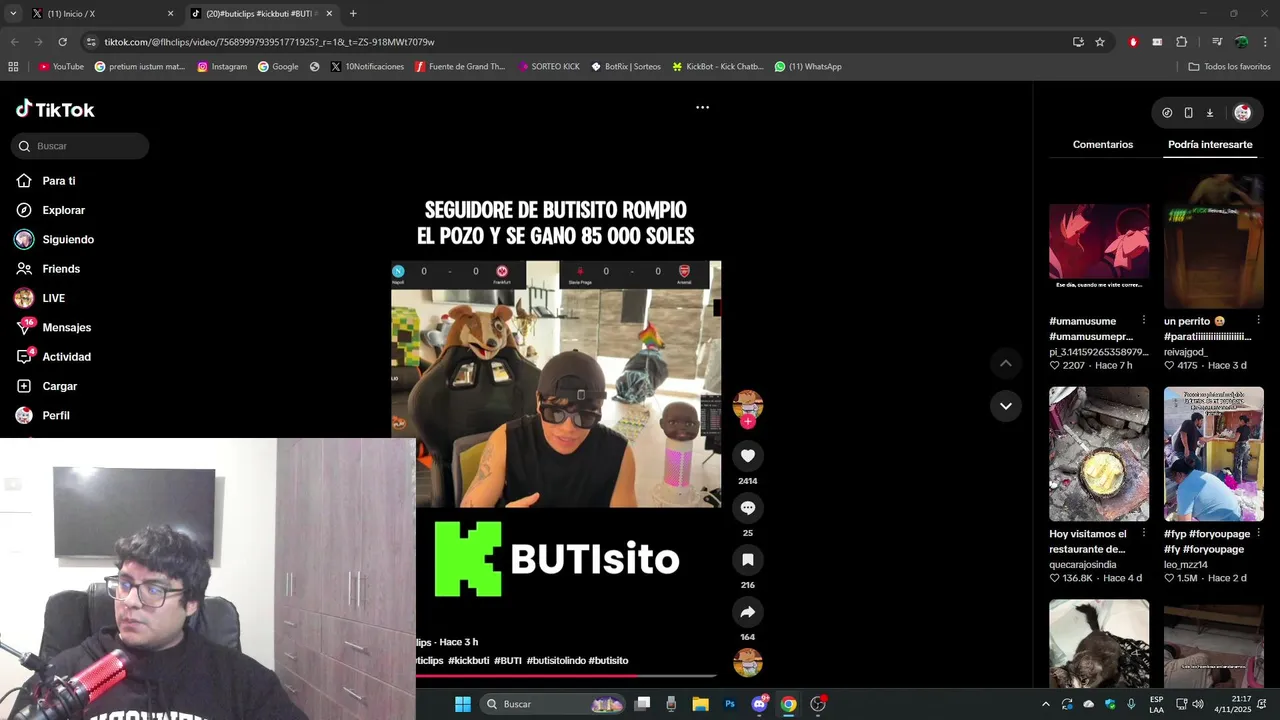
Task: Open the get-app phone icon
Action: pyautogui.click(x=1188, y=113)
